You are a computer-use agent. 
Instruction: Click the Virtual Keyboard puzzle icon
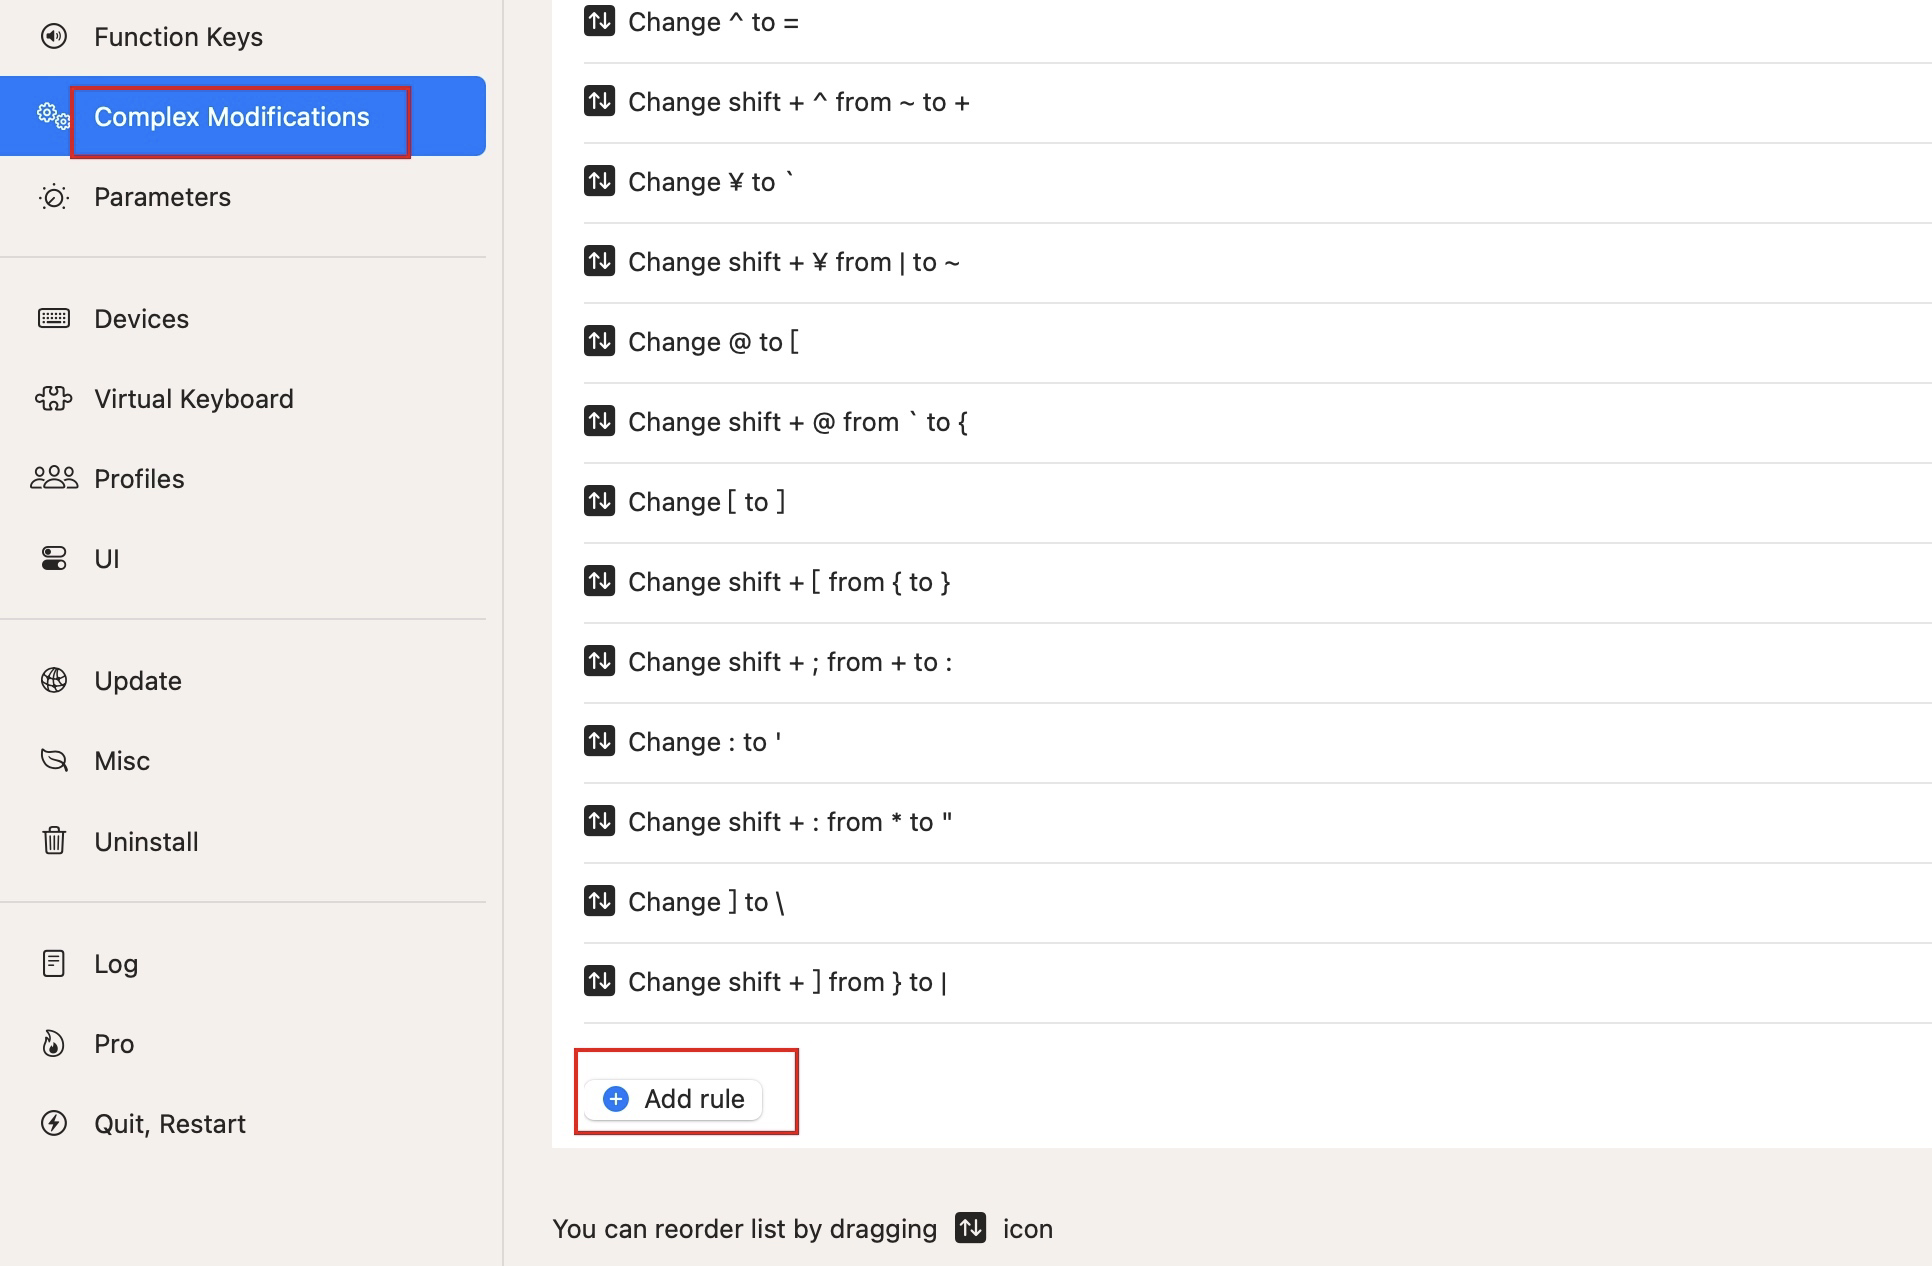(x=54, y=399)
